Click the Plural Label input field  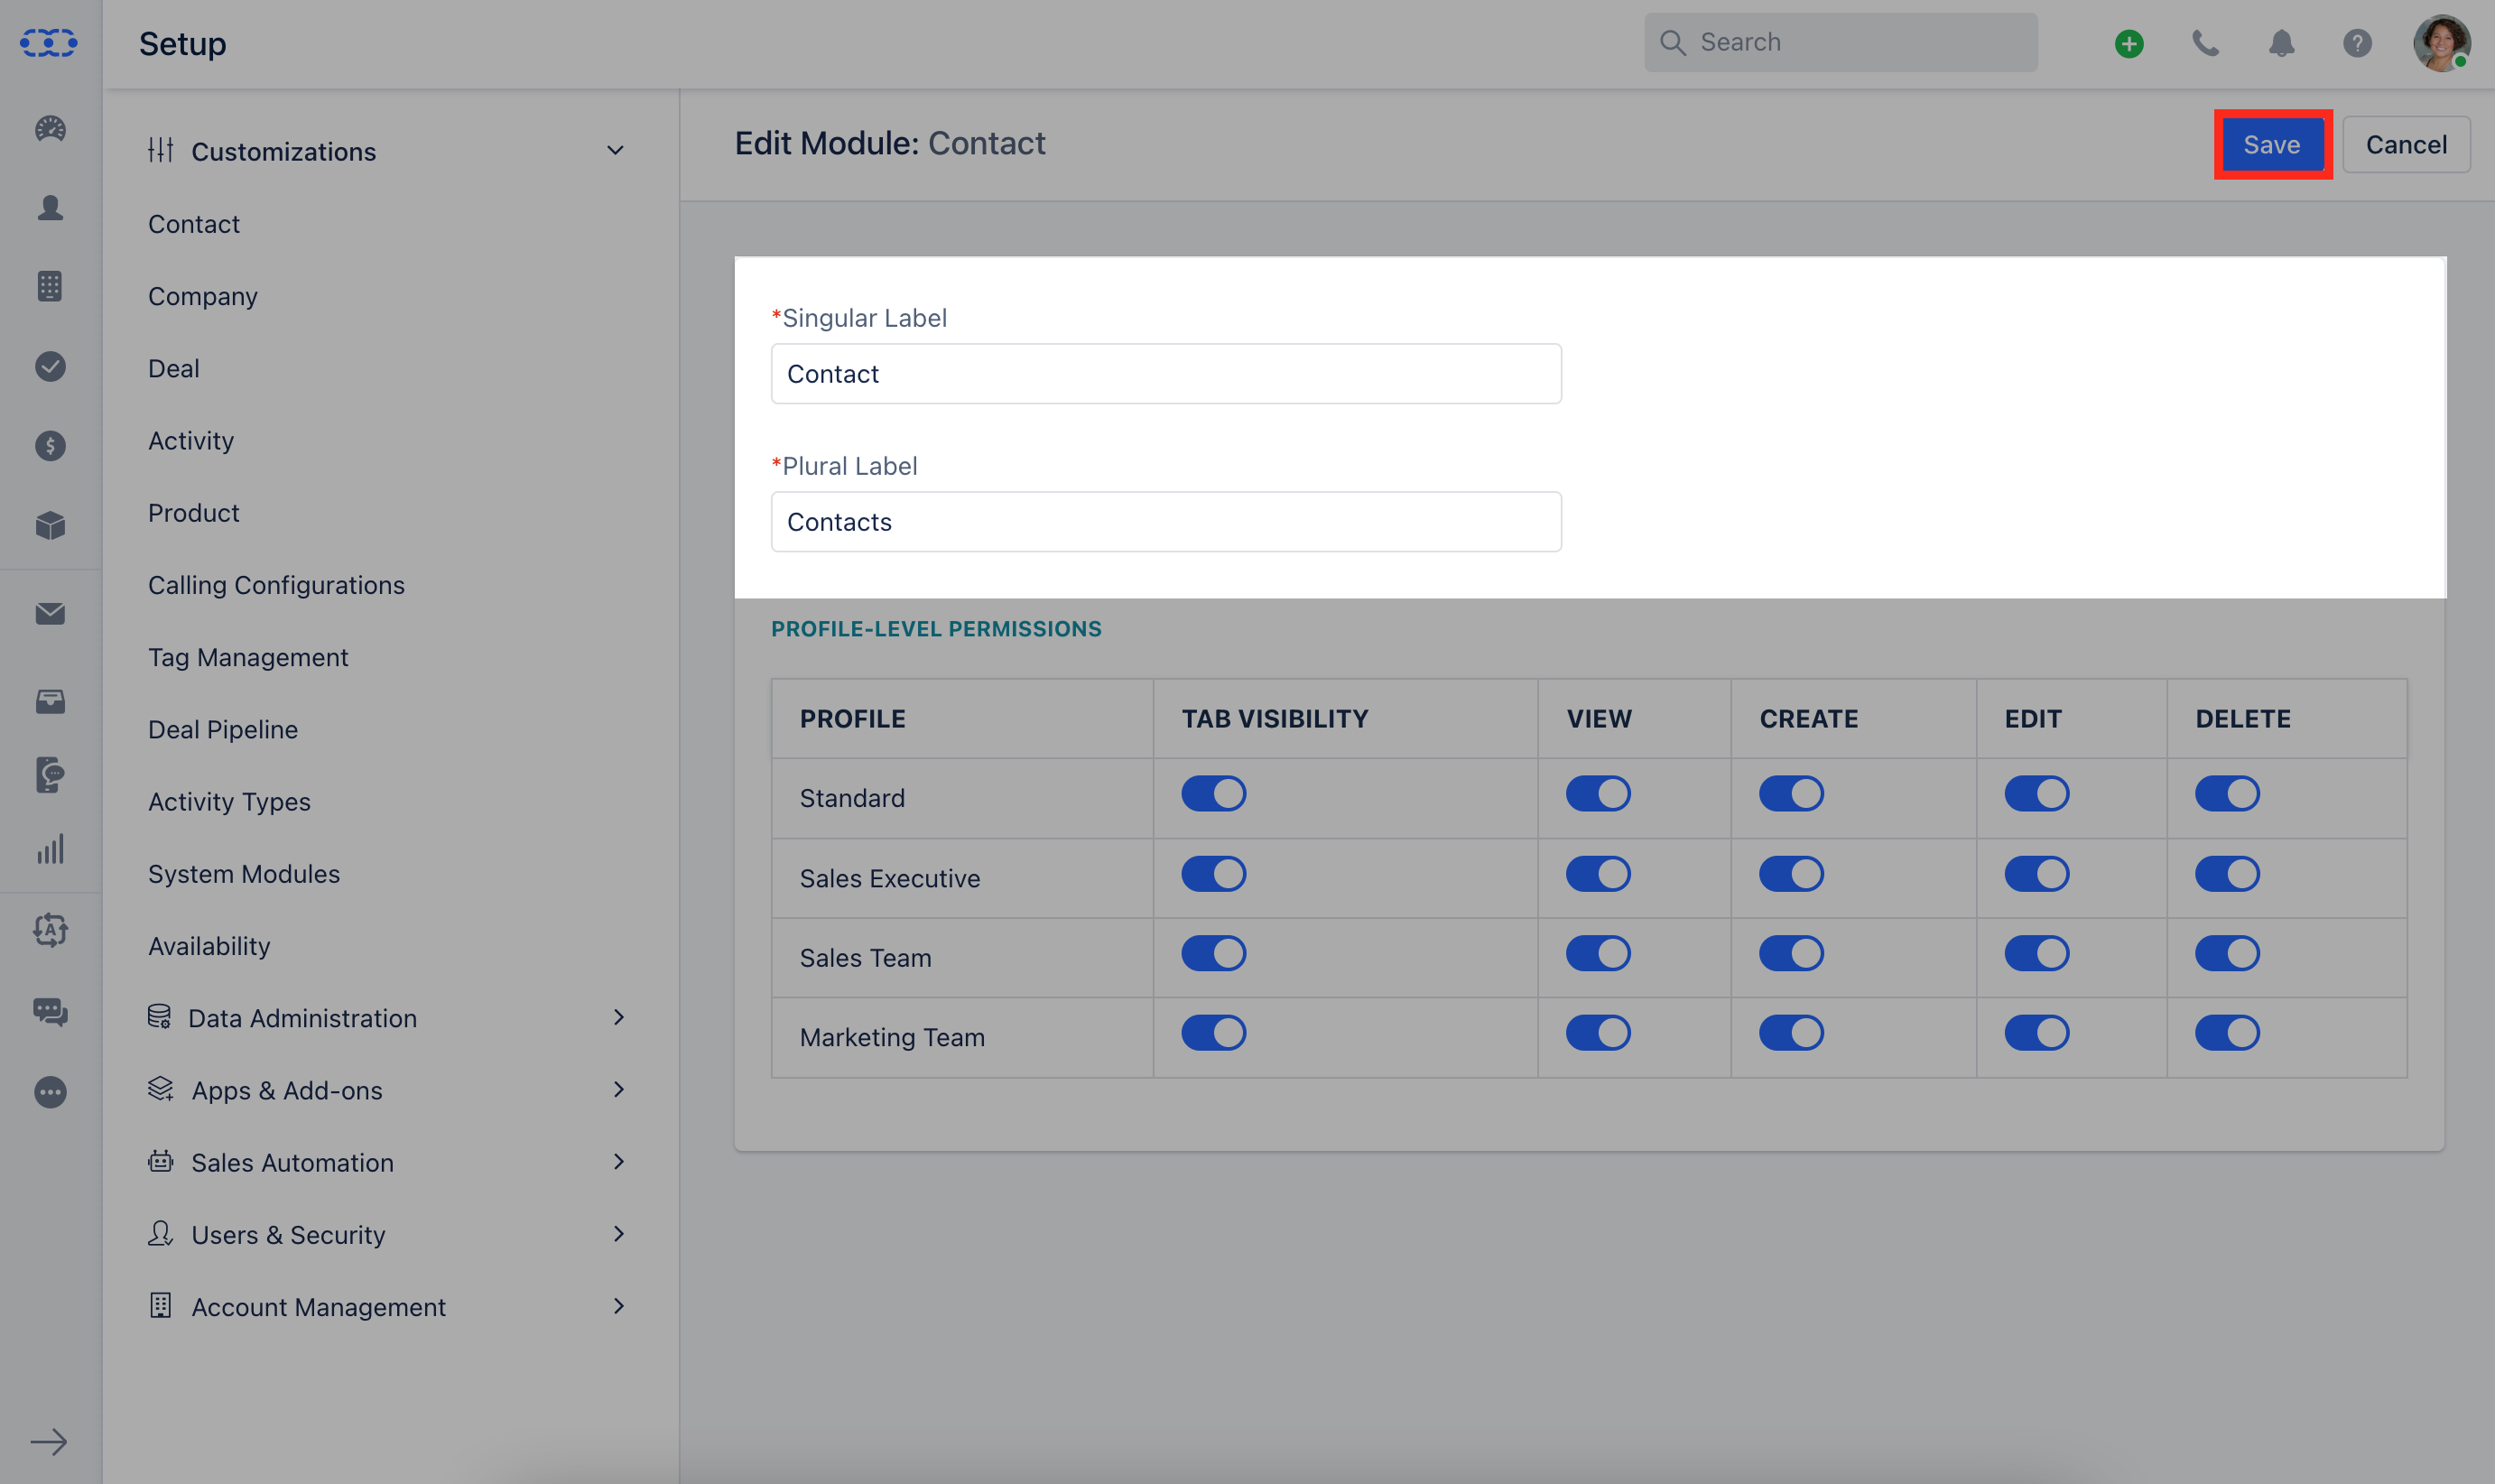1166,522
